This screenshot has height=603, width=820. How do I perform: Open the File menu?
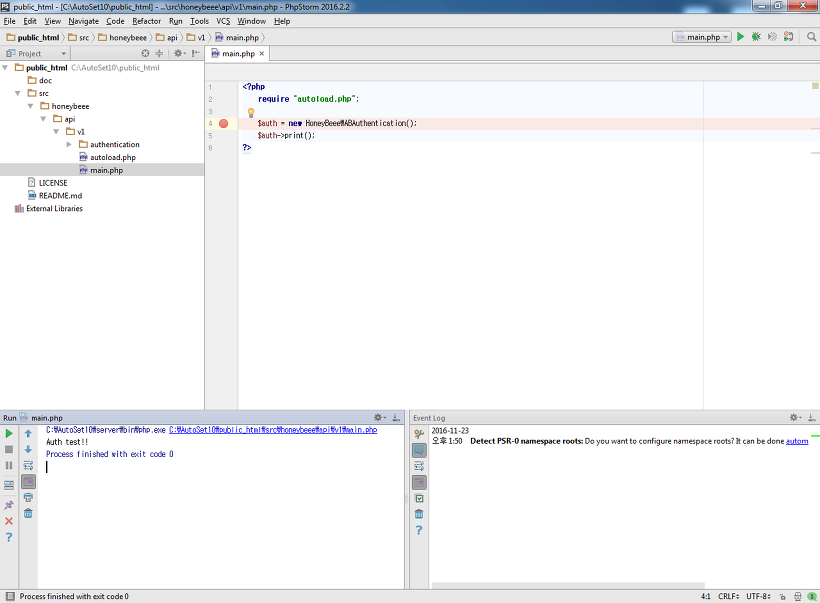coord(9,21)
